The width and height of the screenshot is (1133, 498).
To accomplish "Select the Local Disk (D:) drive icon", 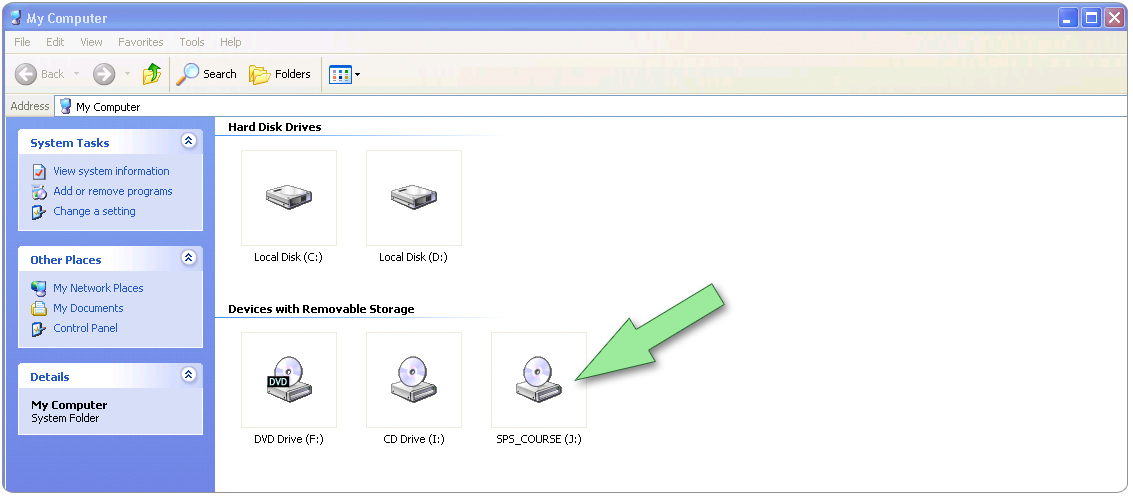I will [x=413, y=197].
